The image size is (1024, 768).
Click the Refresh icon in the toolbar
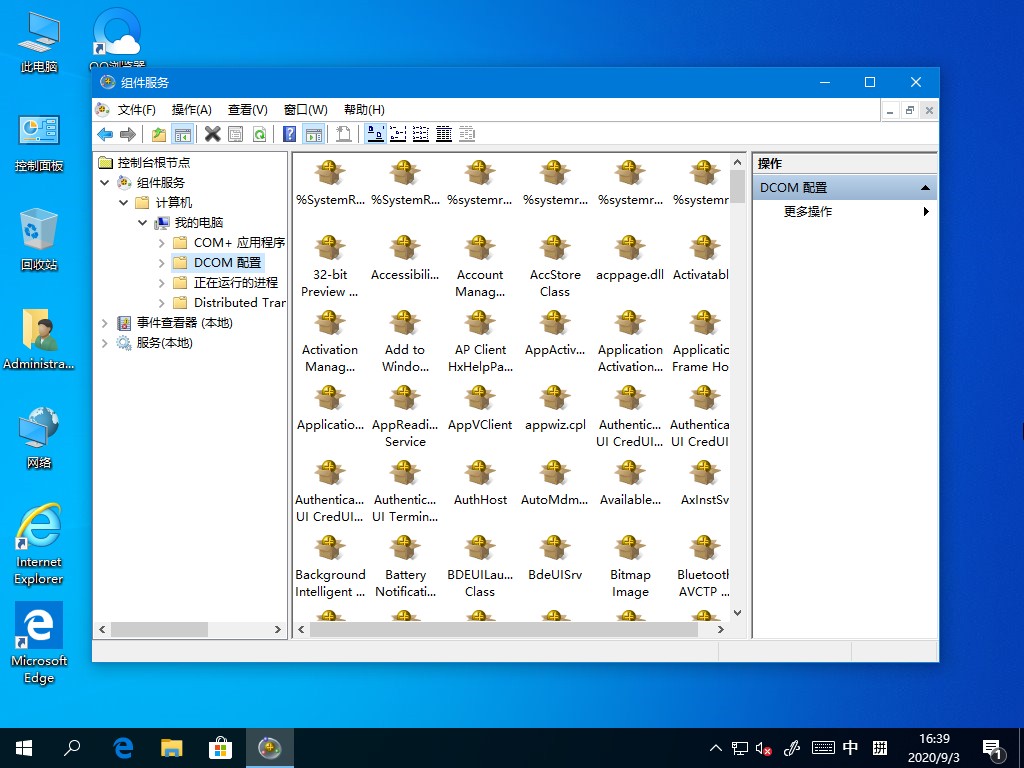click(260, 133)
